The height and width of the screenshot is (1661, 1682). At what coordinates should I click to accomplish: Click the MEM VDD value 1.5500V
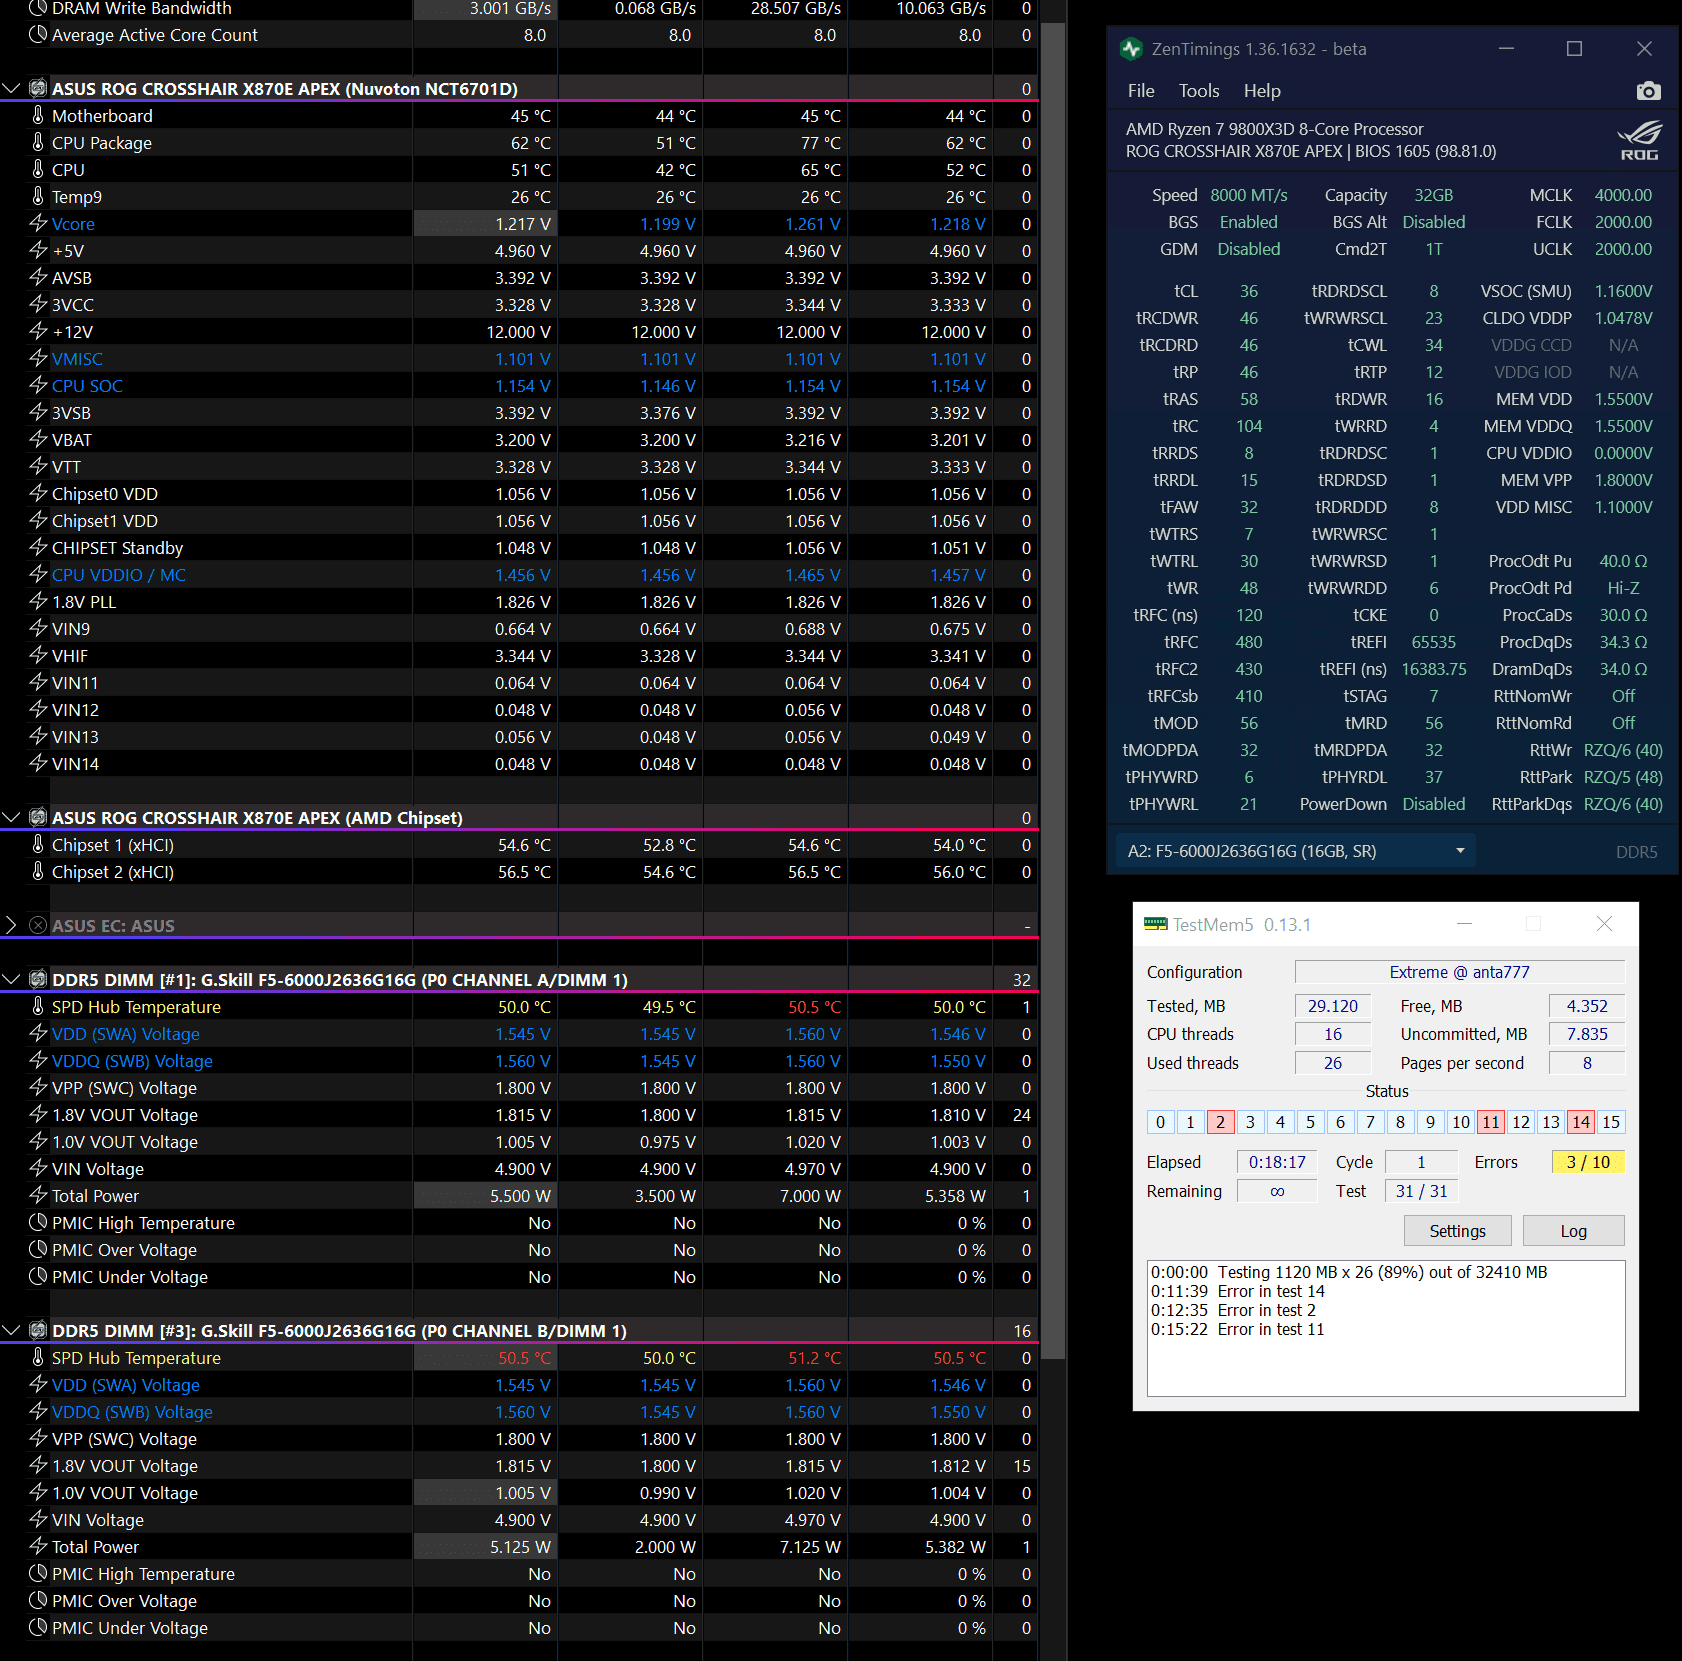click(1623, 399)
